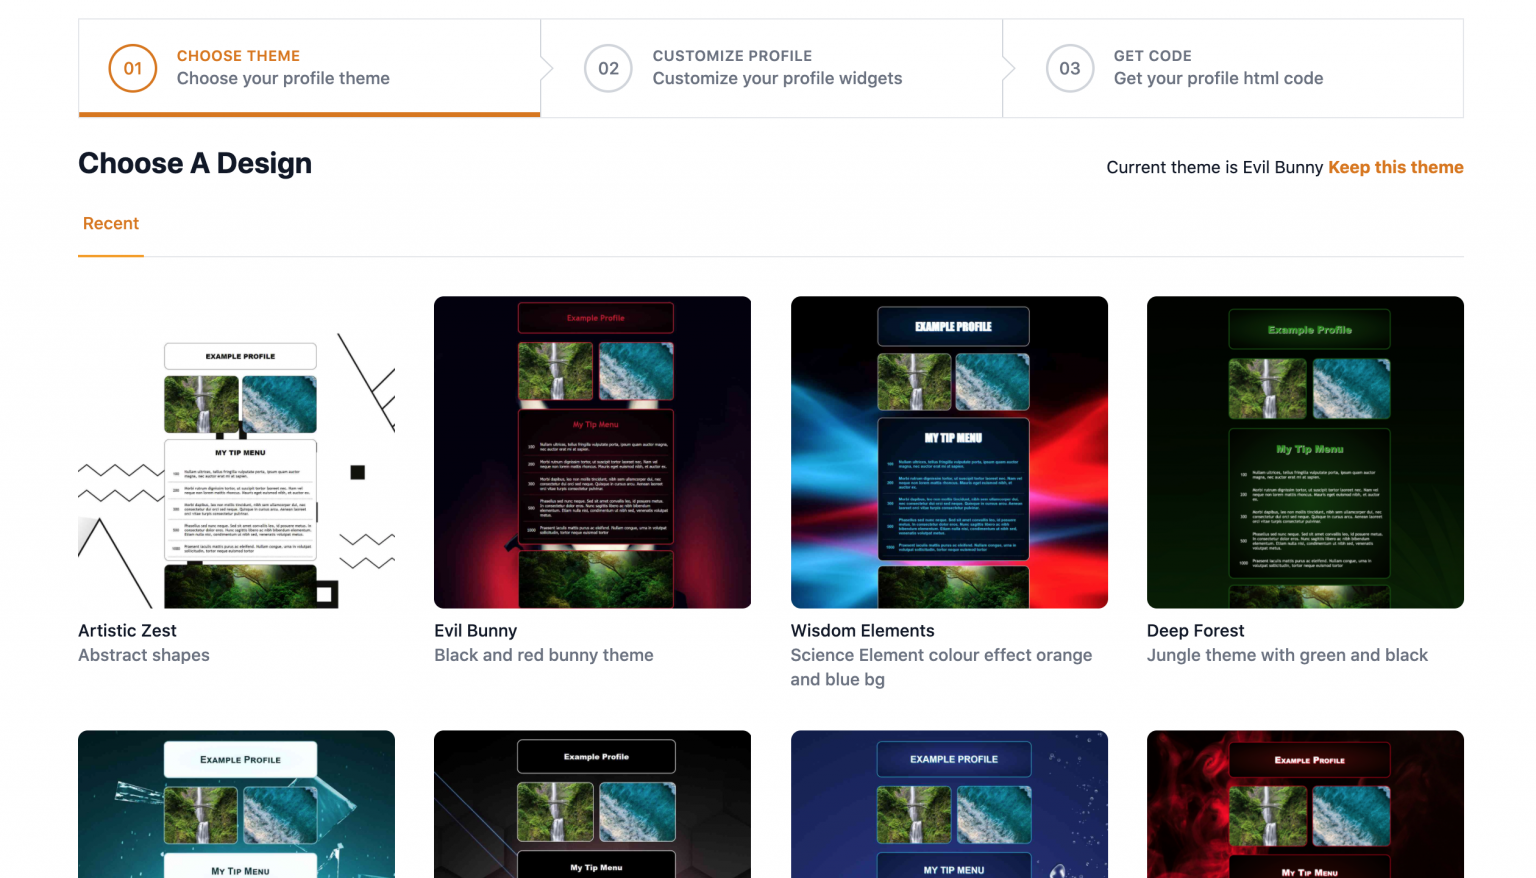
Task: Click the step 02 circle icon
Action: [608, 69]
